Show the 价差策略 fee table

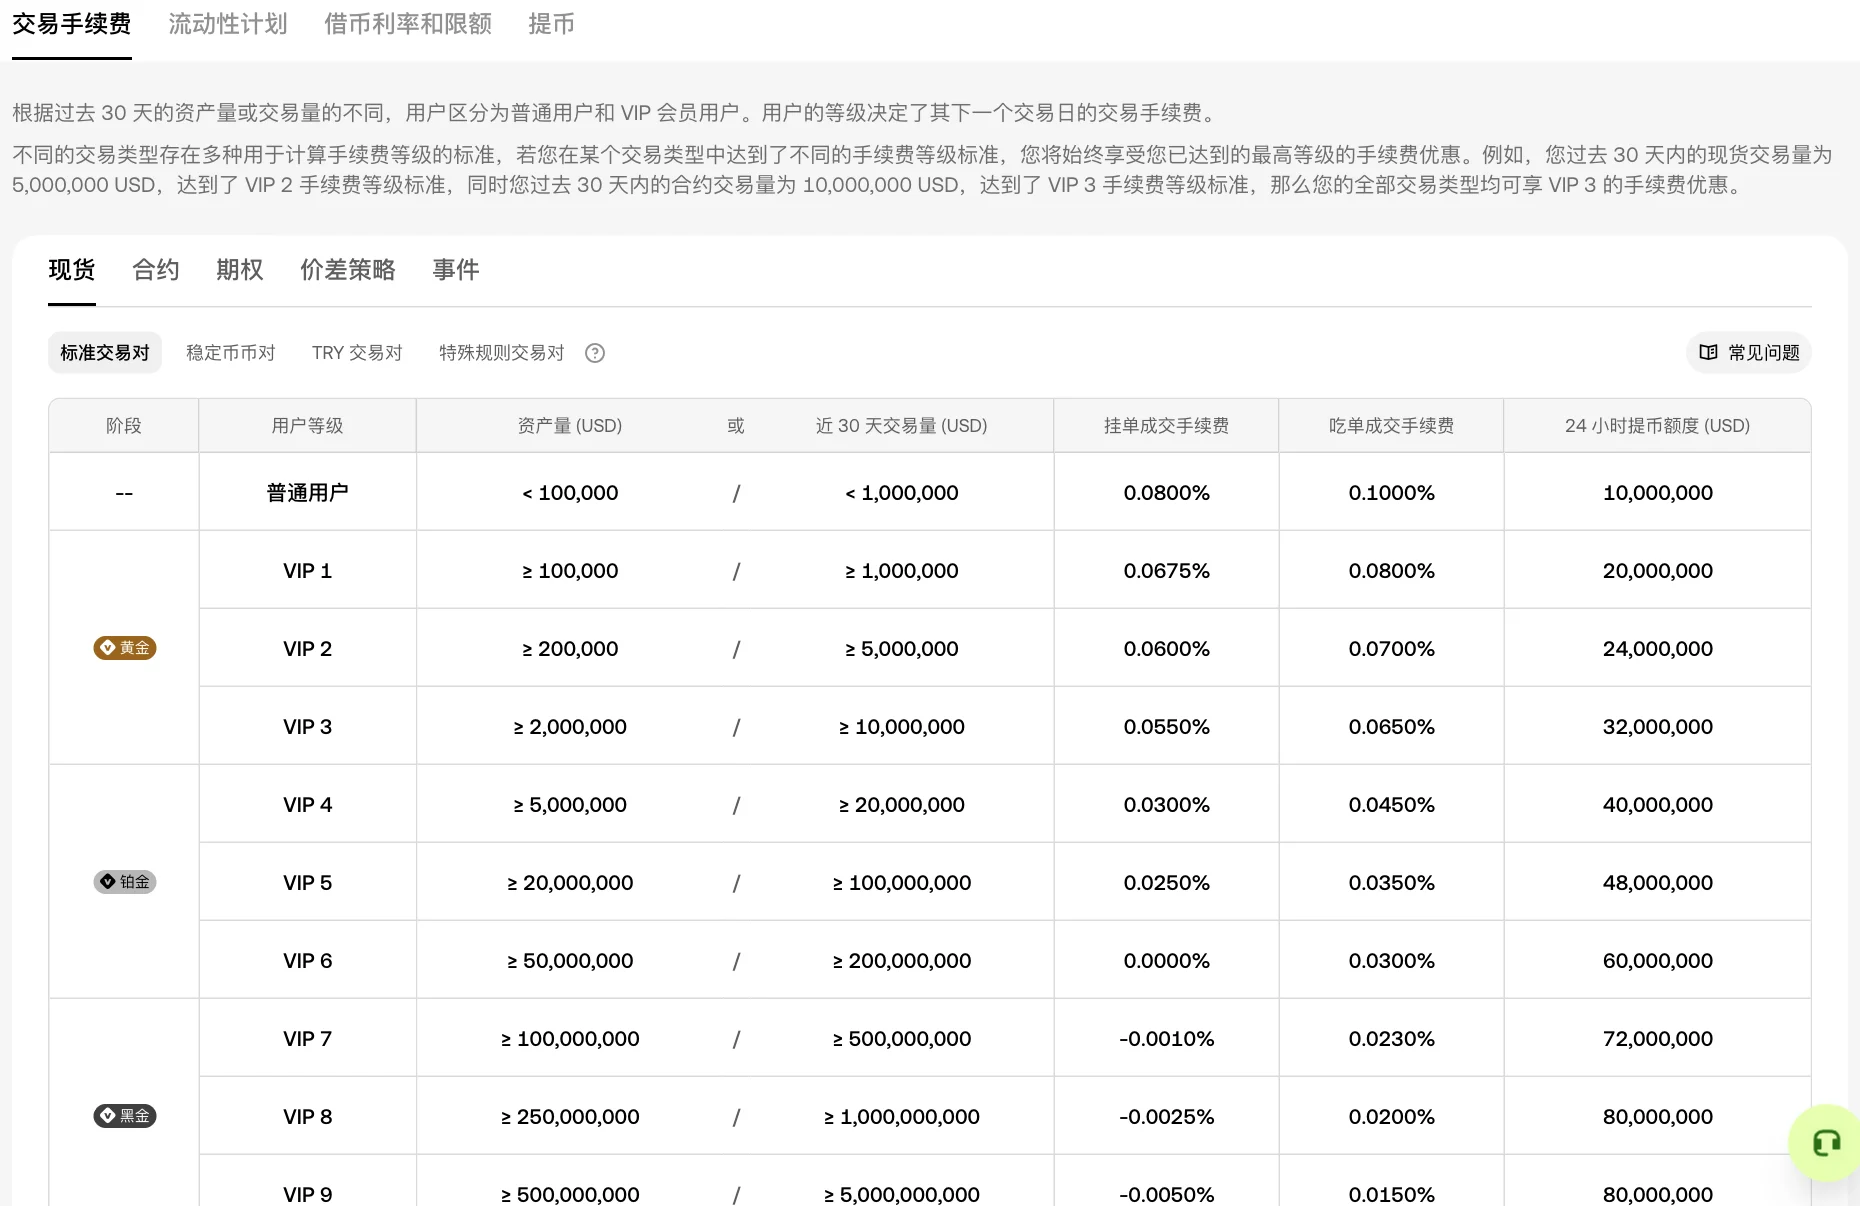click(348, 270)
